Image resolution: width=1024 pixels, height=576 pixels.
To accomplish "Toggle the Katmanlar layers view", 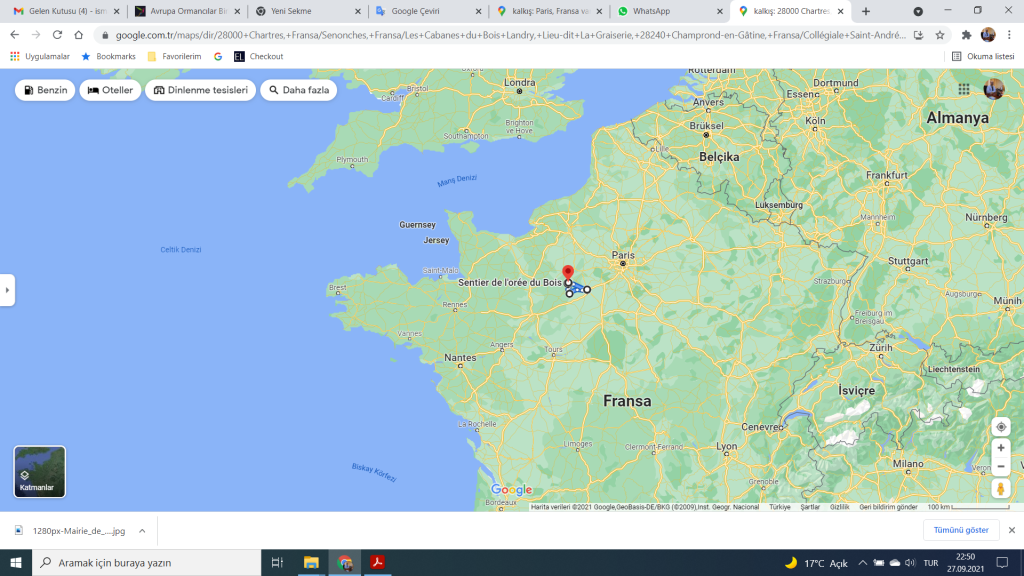I will 40,472.
